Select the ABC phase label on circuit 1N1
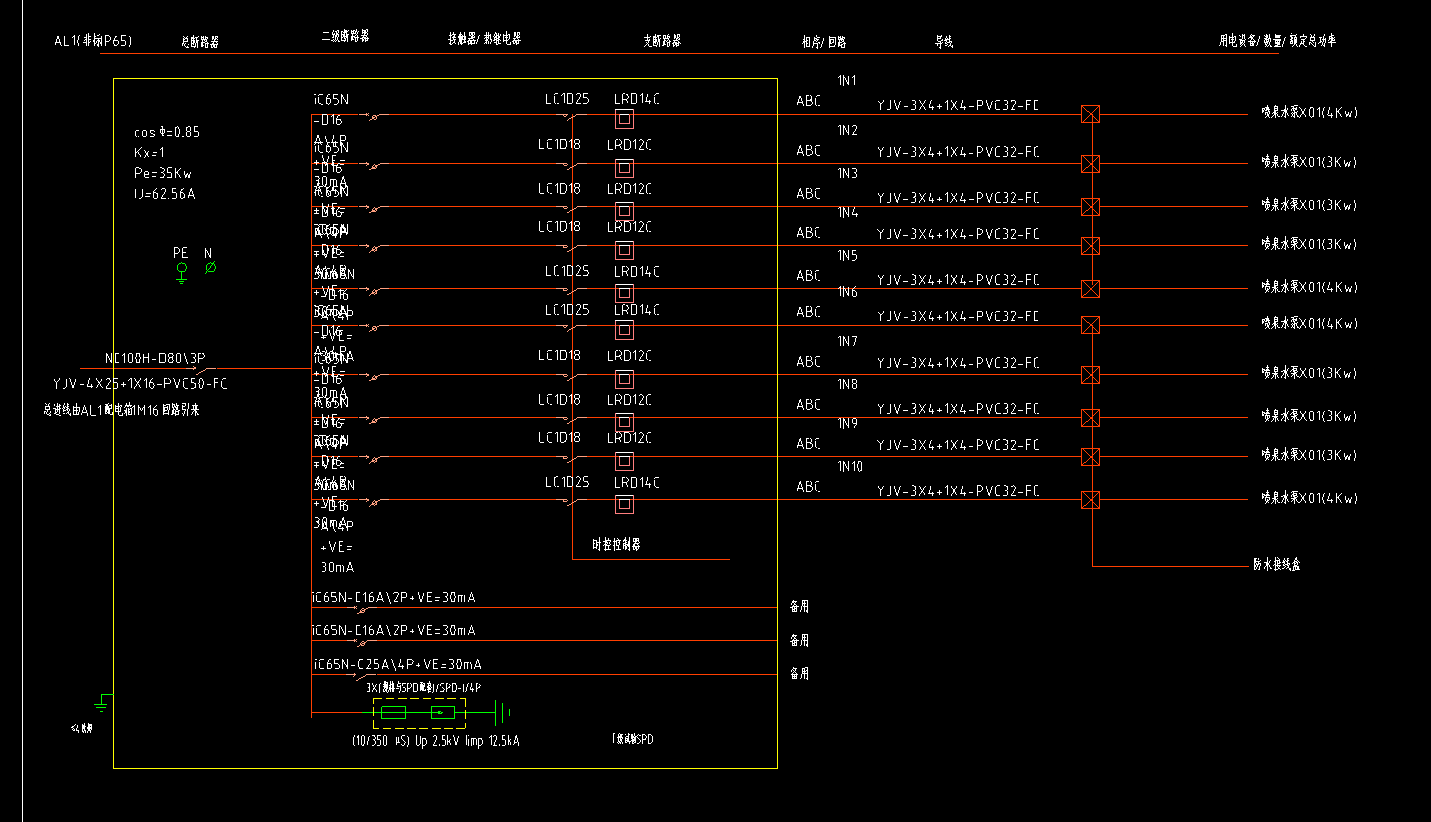The height and width of the screenshot is (822, 1431). coord(808,101)
